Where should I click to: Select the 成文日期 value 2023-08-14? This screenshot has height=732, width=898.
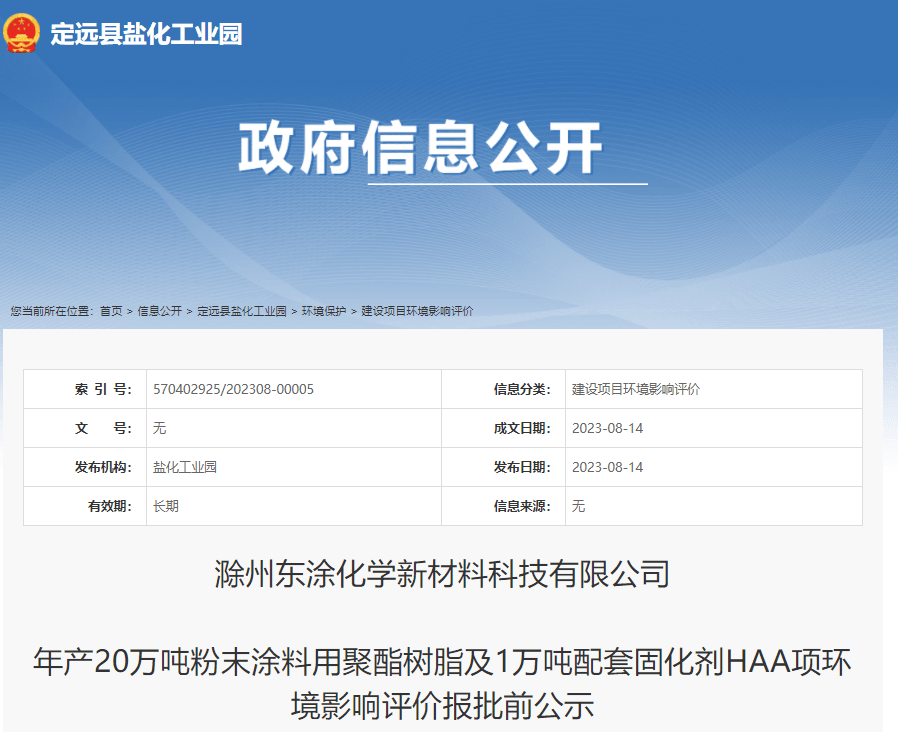click(x=607, y=428)
